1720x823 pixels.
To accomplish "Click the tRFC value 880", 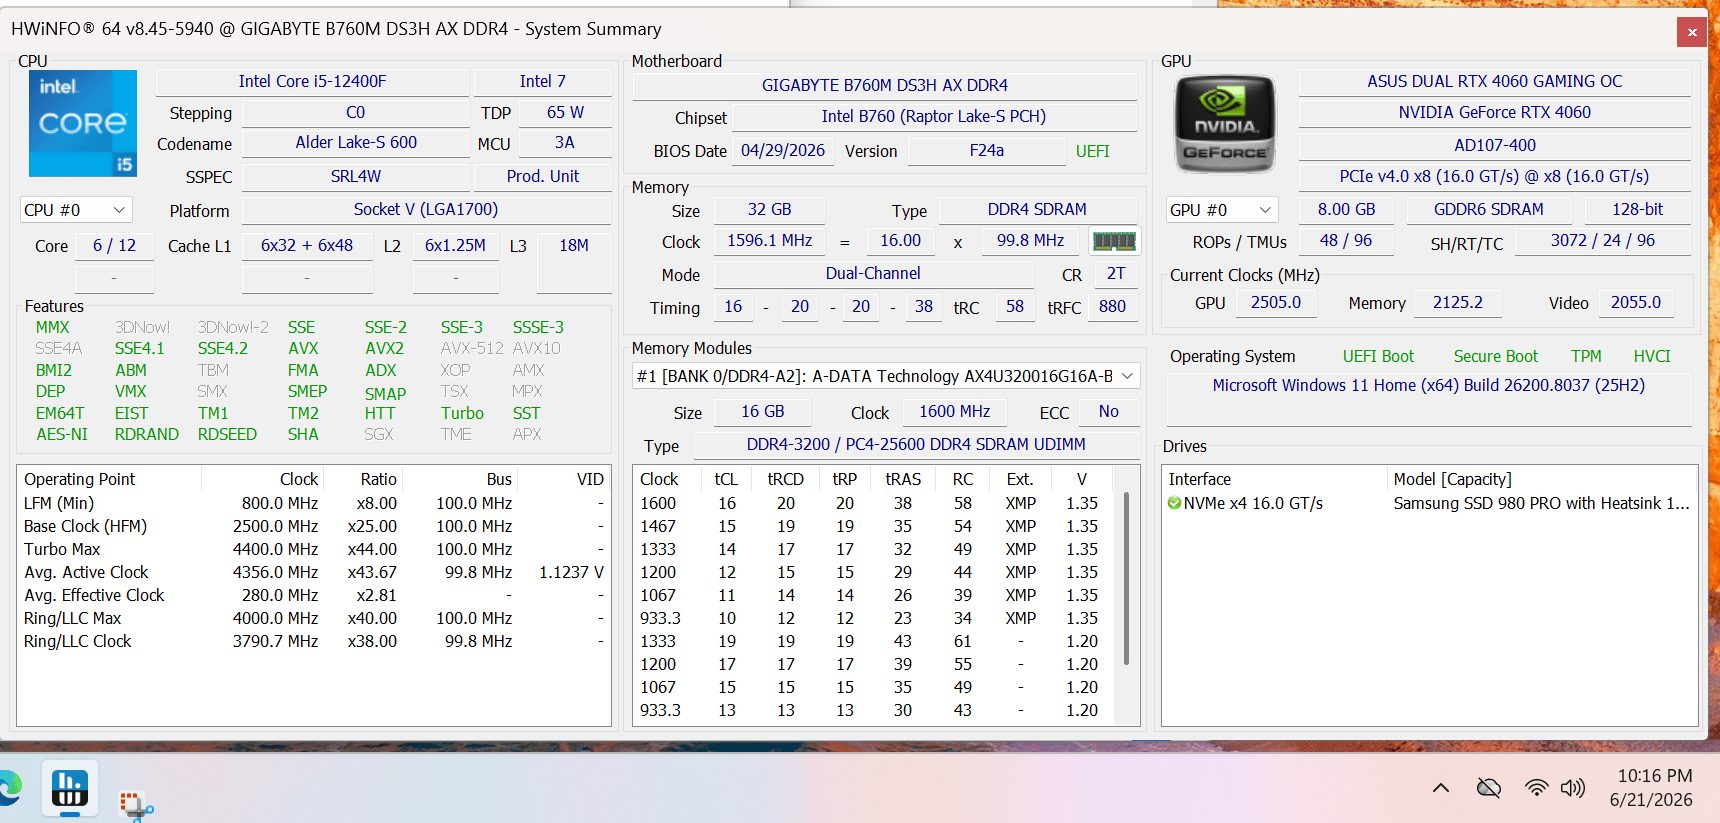I will pos(1112,307).
